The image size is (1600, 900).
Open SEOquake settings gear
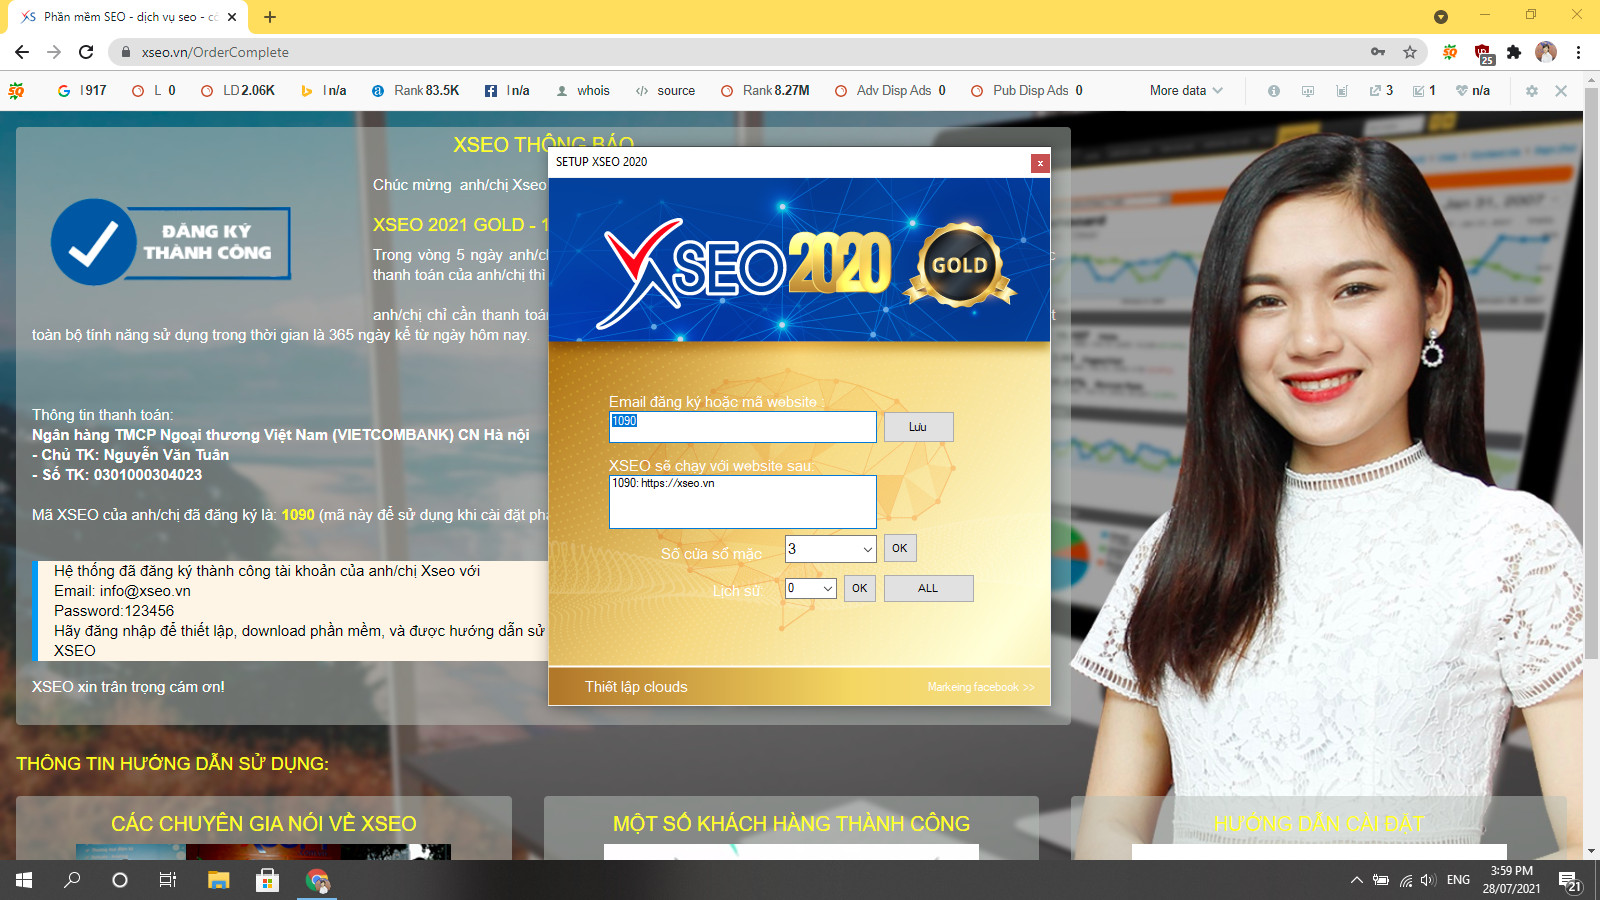pyautogui.click(x=1531, y=91)
